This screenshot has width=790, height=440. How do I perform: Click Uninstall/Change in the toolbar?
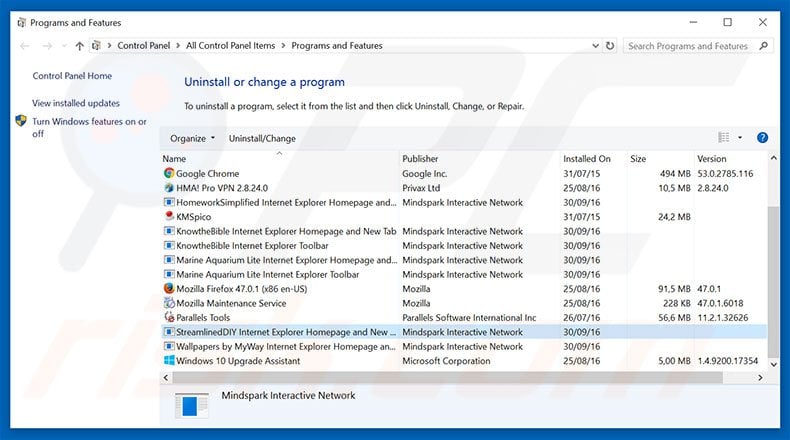(262, 138)
